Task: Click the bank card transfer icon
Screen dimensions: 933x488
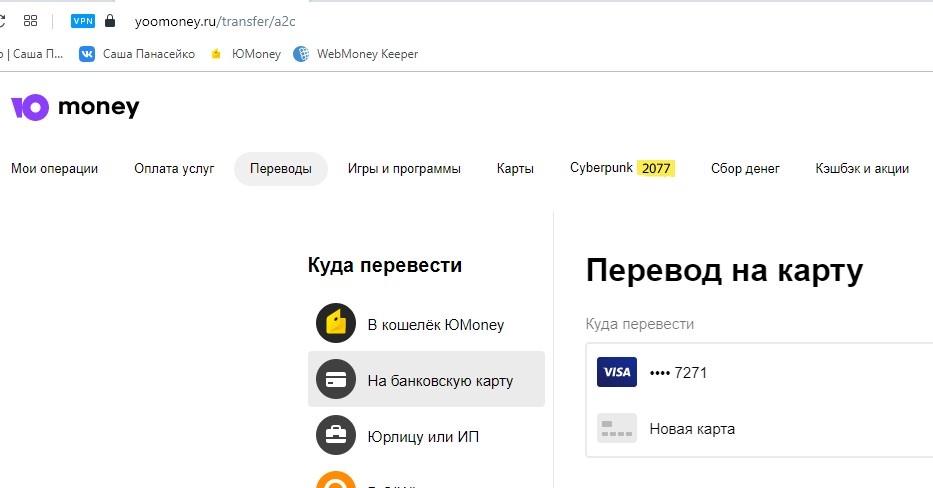Action: point(336,379)
